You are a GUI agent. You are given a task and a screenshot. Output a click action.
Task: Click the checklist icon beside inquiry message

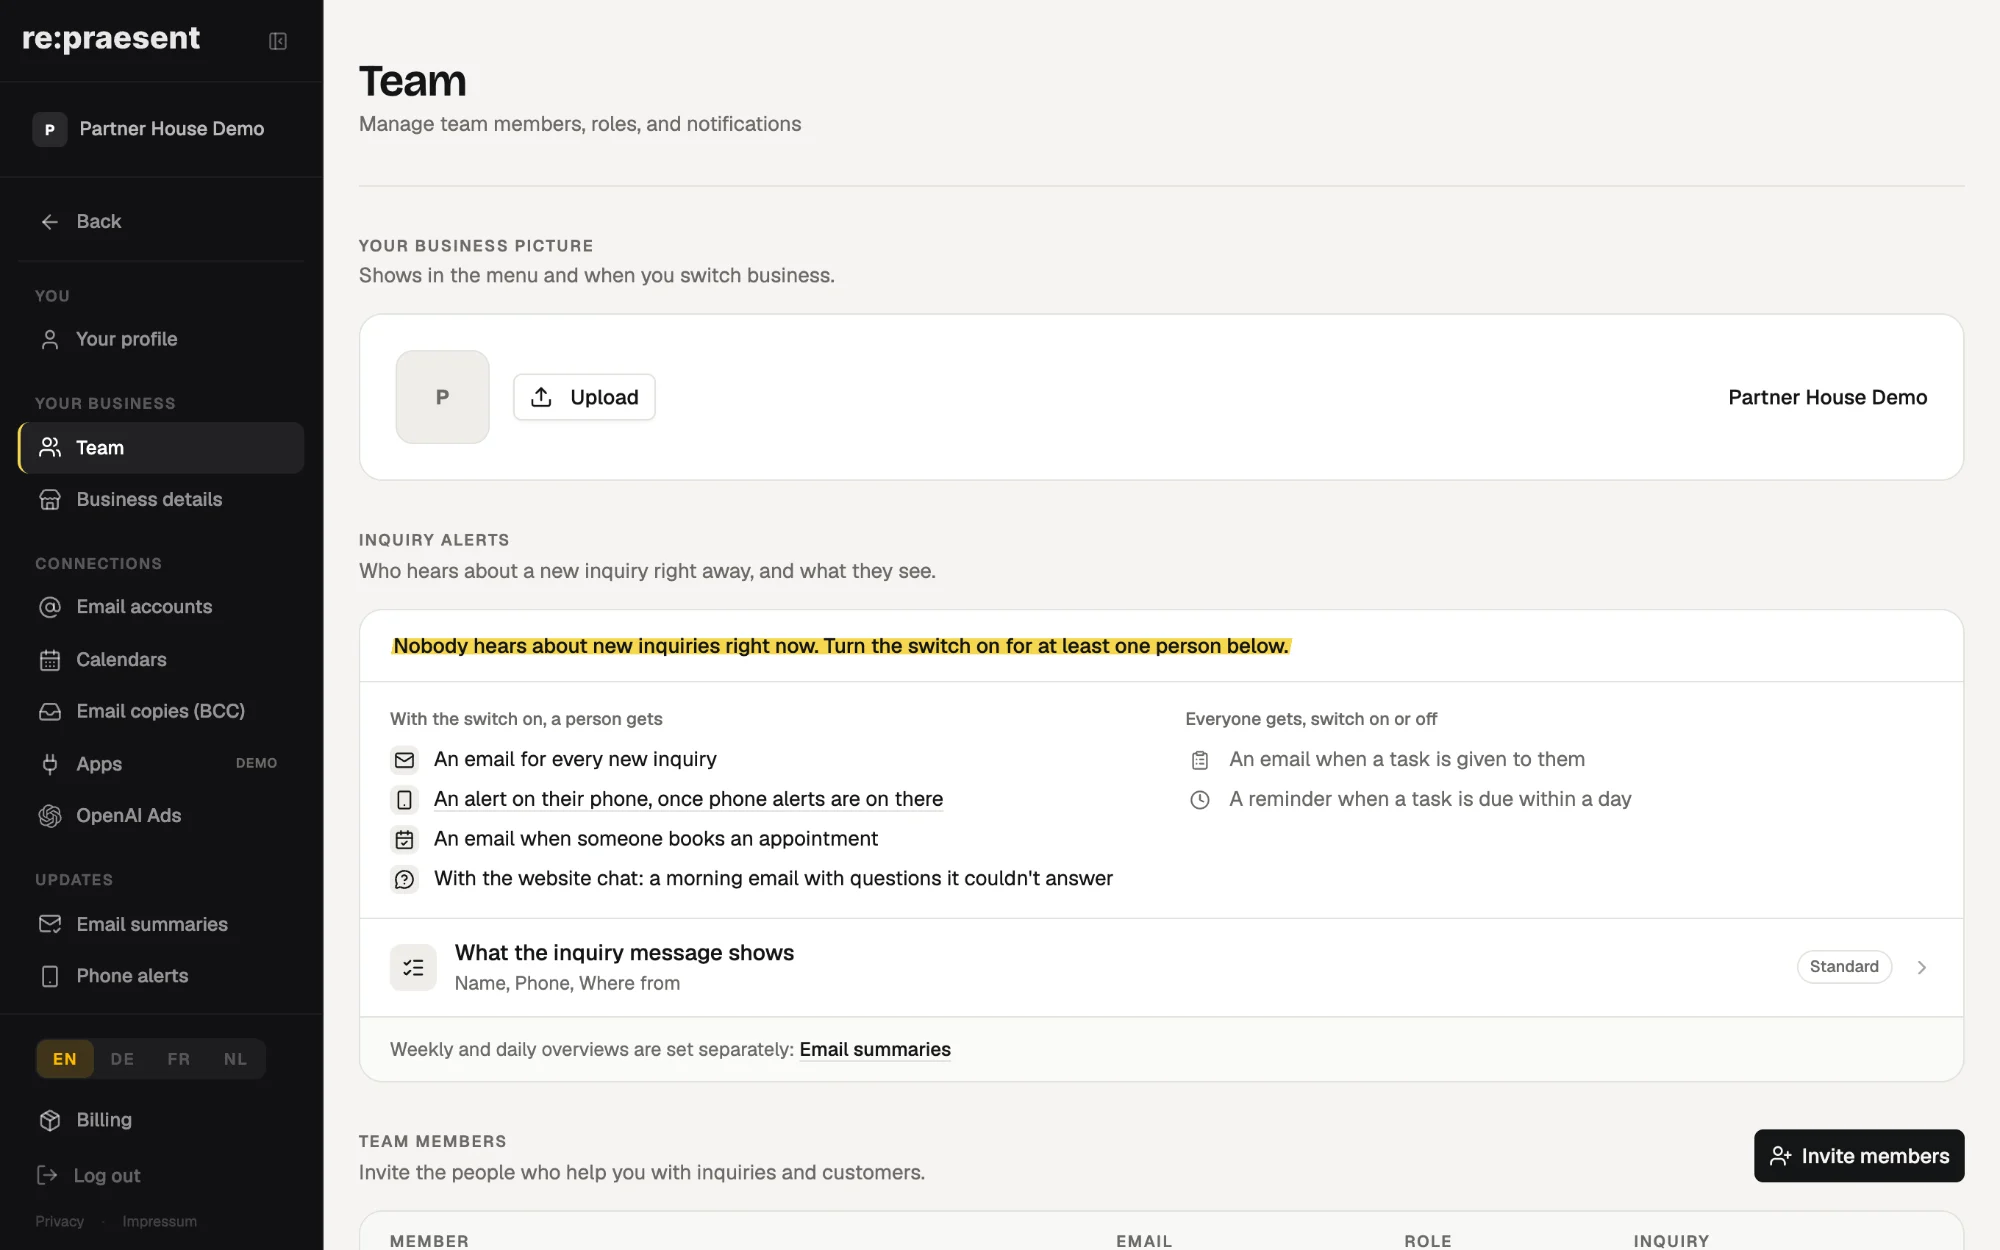[x=413, y=967]
